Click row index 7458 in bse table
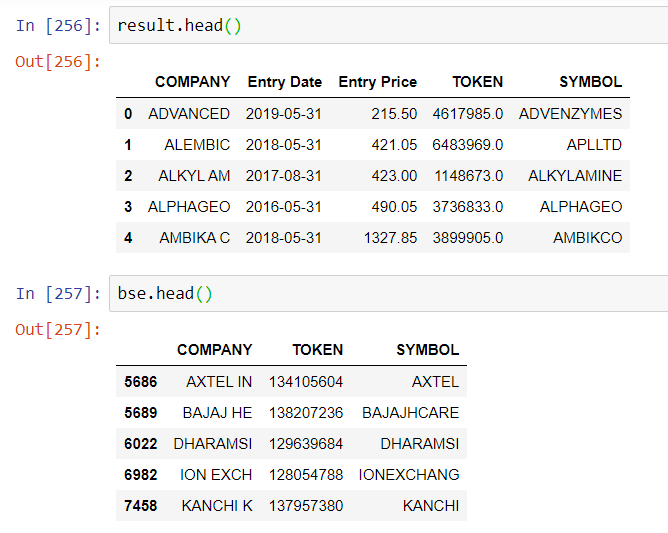Screen dimensions: 668x533 tap(141, 506)
